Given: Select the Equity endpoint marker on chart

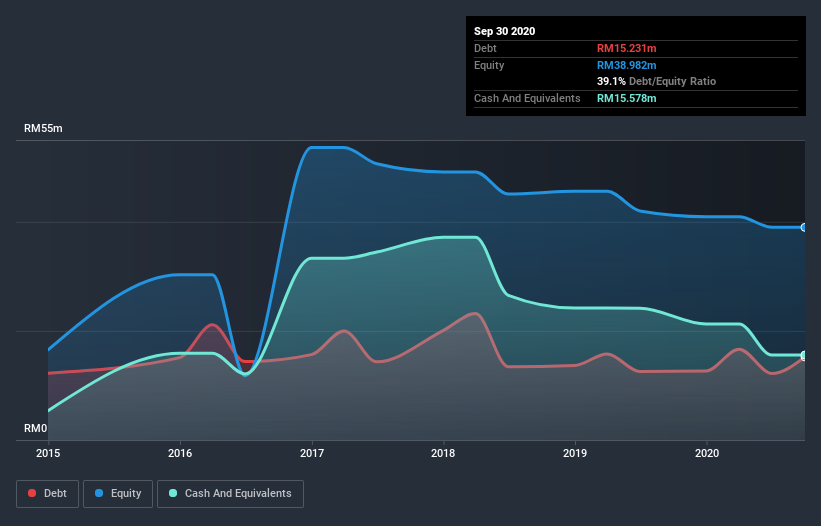Looking at the screenshot, I should pos(804,227).
